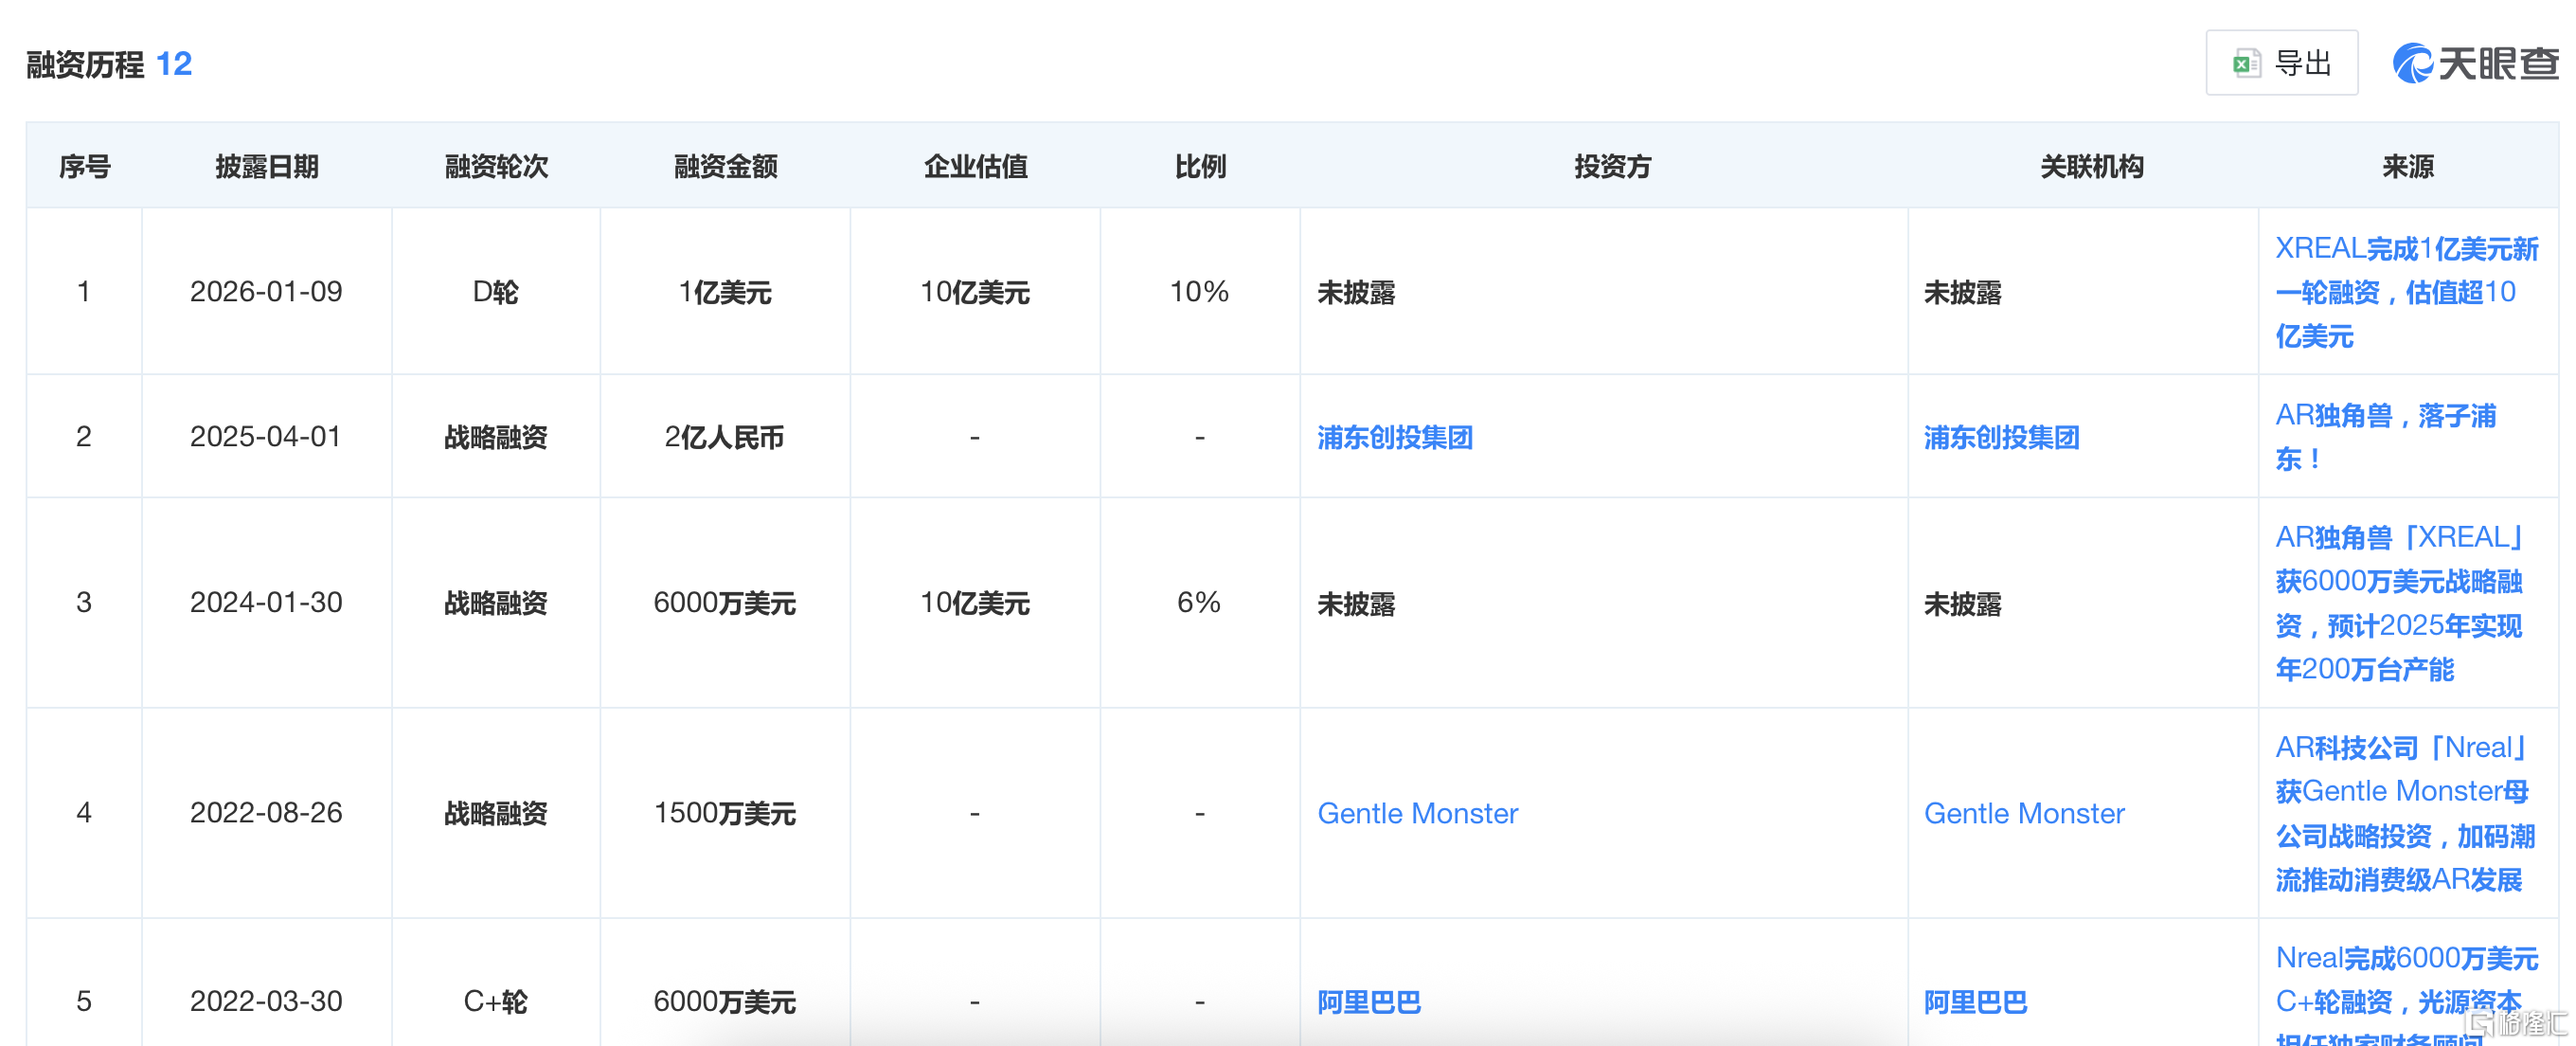
Task: Click the 来源 column header
Action: click(x=2407, y=166)
